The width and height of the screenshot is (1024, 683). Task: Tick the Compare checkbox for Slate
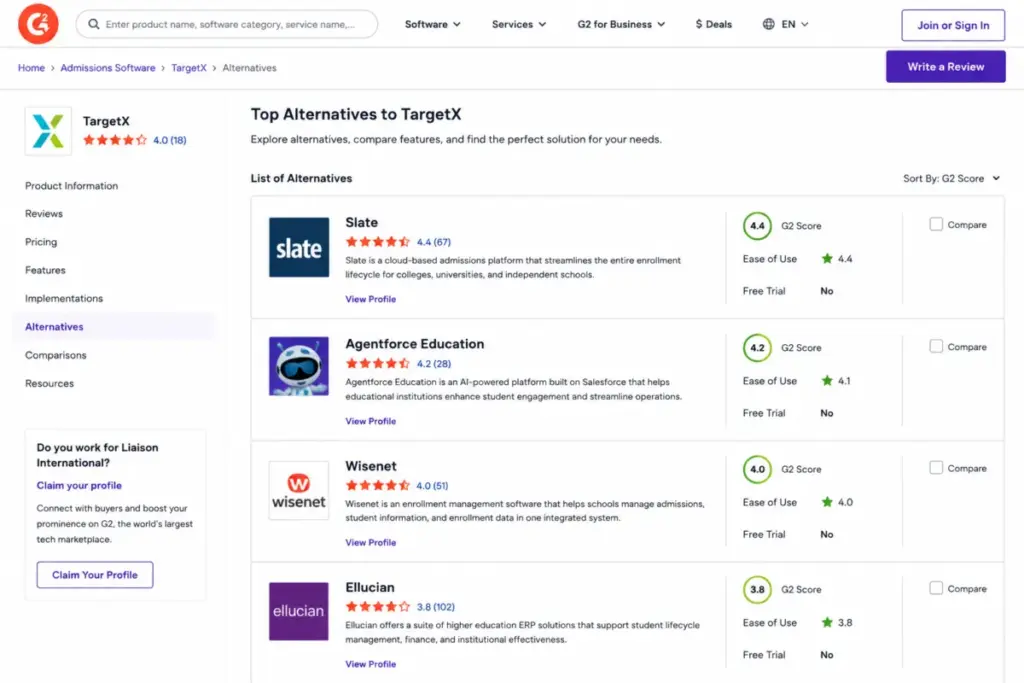click(936, 225)
